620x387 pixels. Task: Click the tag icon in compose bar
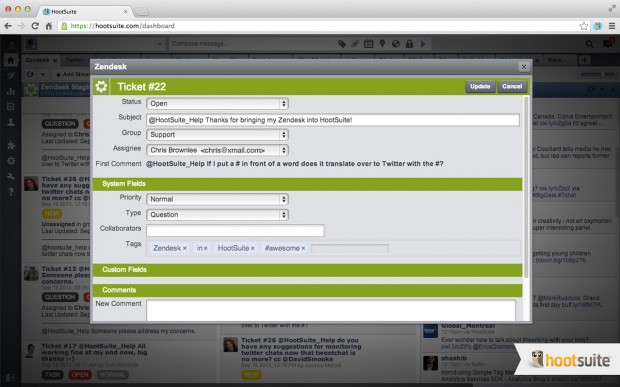click(x=342, y=44)
